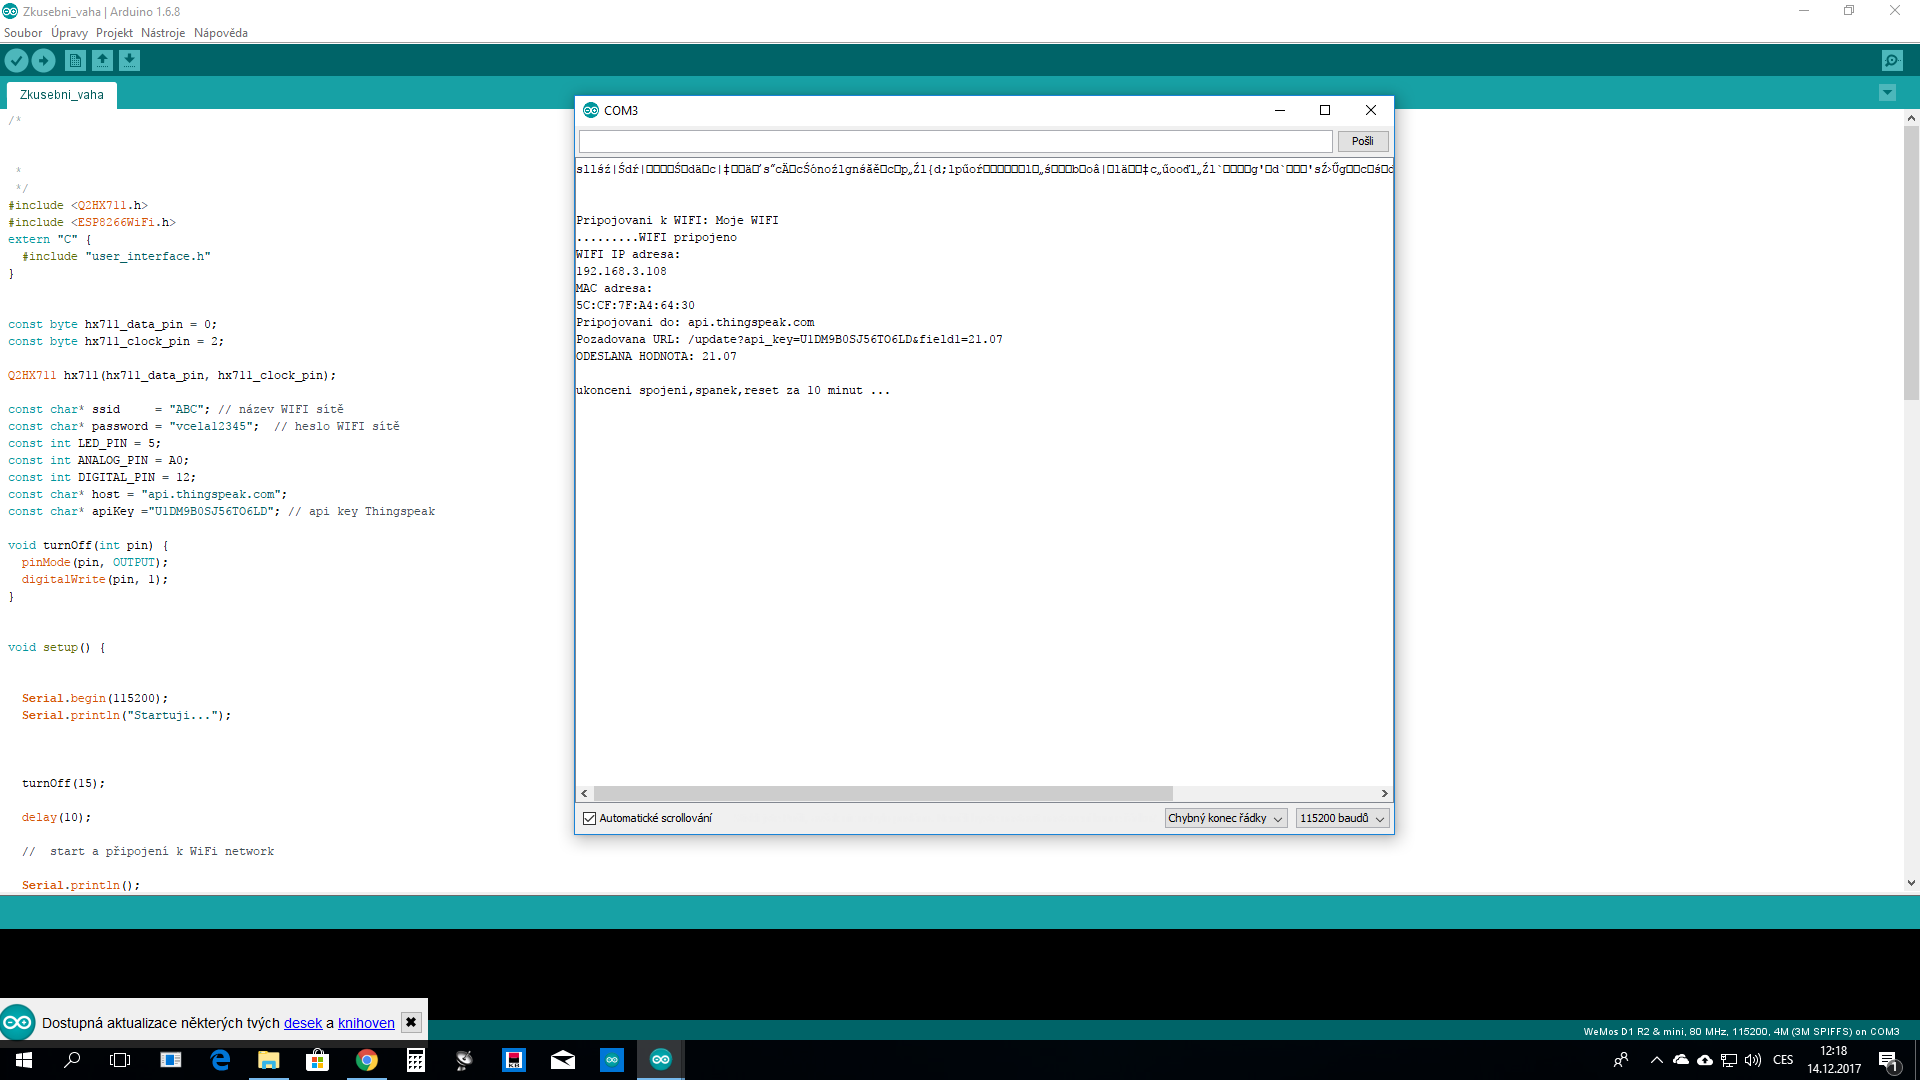Viewport: 1920px width, 1080px height.
Task: Open Serial Monitor magnifier icon
Action: click(x=1892, y=61)
